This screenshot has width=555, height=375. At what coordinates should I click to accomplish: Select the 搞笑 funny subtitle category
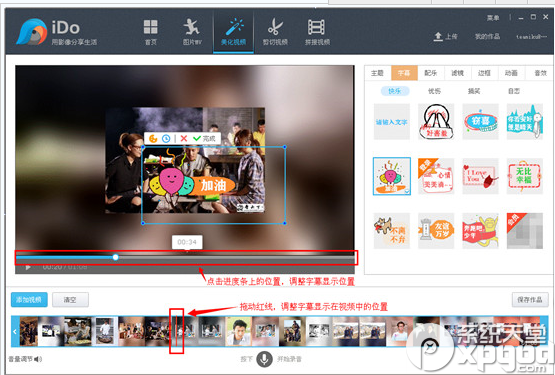click(474, 91)
